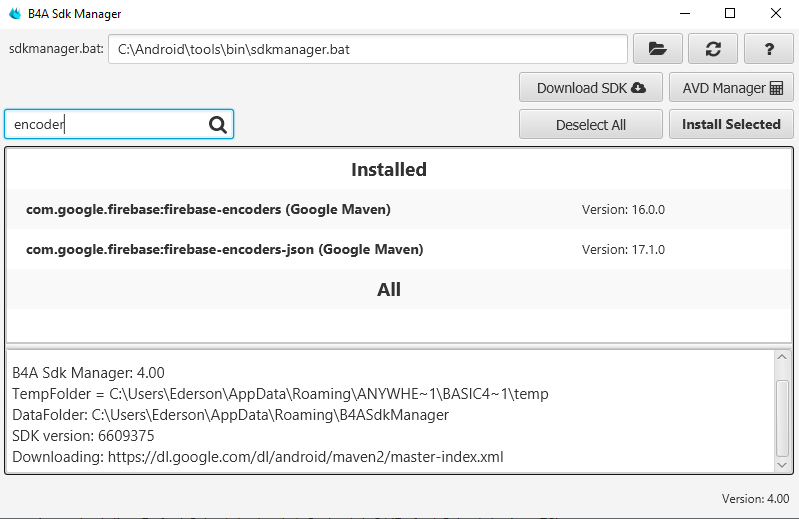This screenshot has width=799, height=519.
Task: Click the log panel scrollbar thumb
Action: pyautogui.click(x=782, y=416)
